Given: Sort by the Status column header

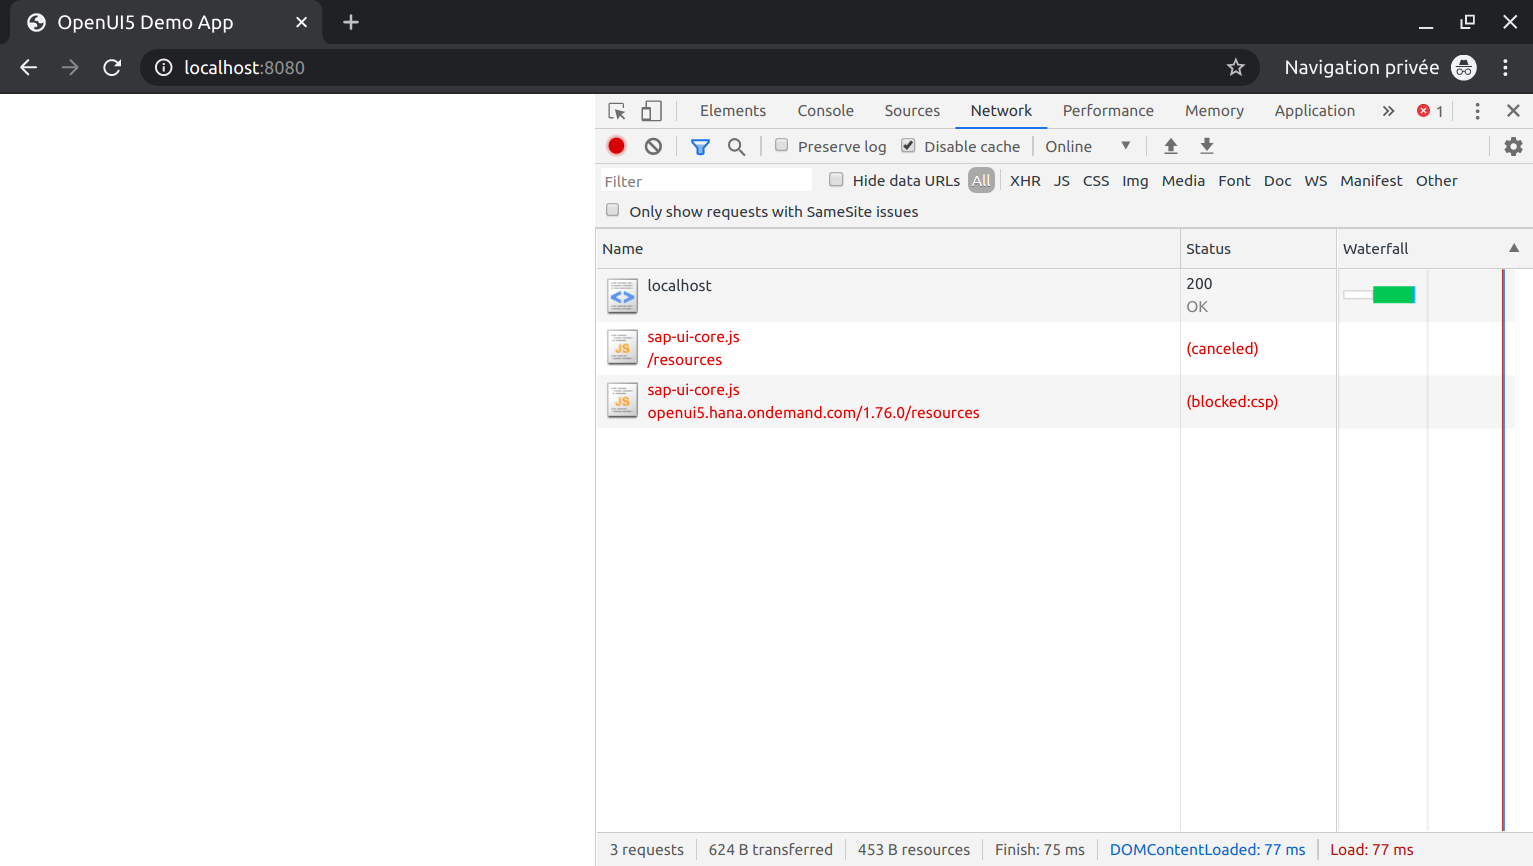Looking at the screenshot, I should [x=1258, y=248].
